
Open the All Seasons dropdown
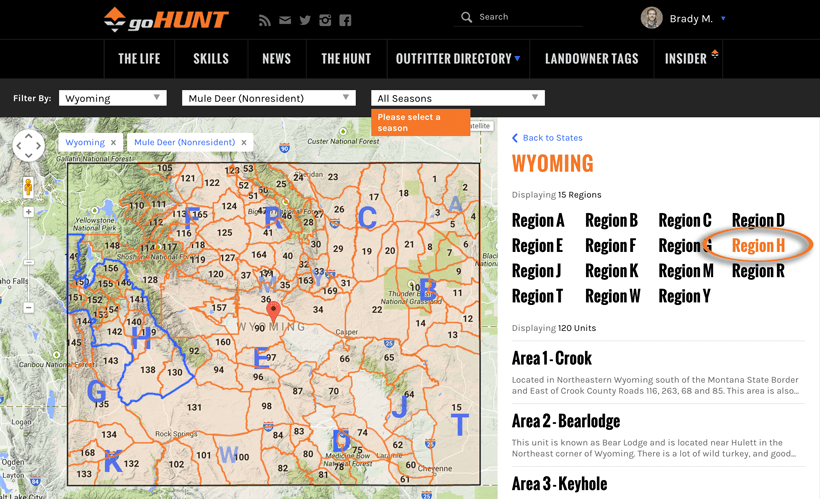point(458,98)
